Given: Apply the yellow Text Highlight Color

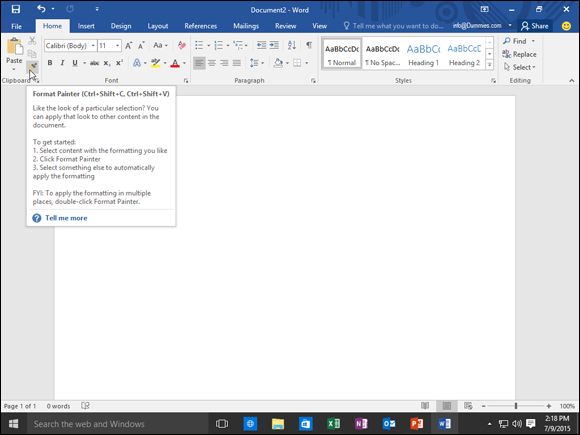Looking at the screenshot, I should (156, 63).
